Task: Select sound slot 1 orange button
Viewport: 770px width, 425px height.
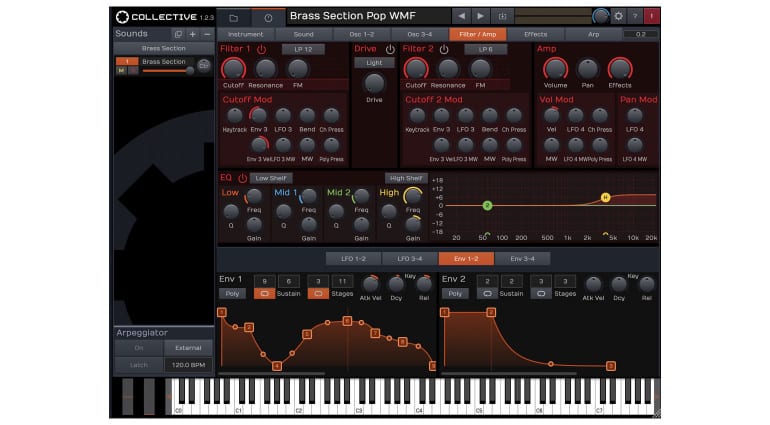Action: click(127, 61)
